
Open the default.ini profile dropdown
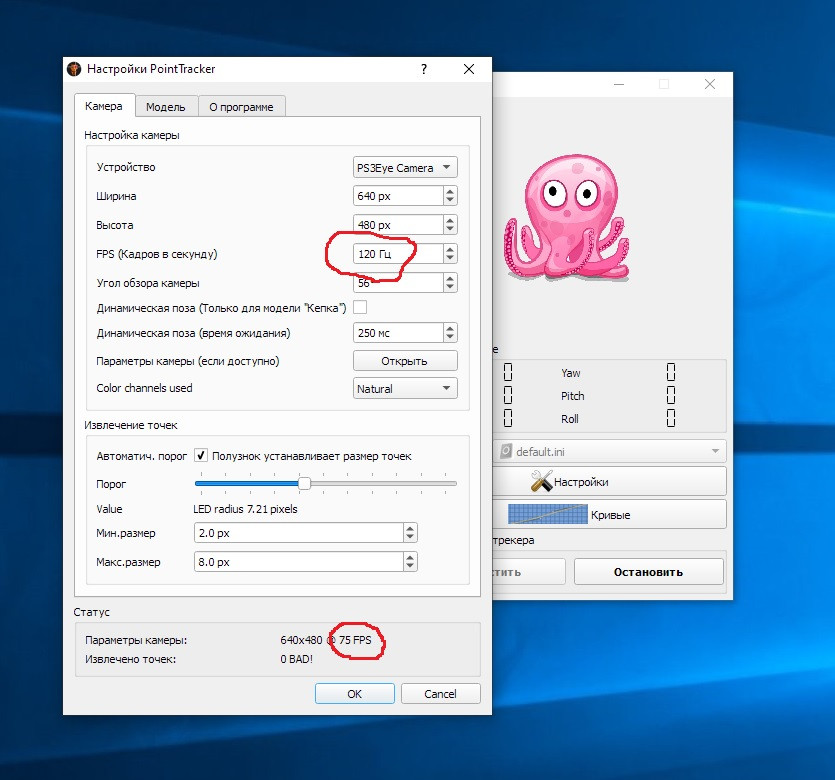610,451
